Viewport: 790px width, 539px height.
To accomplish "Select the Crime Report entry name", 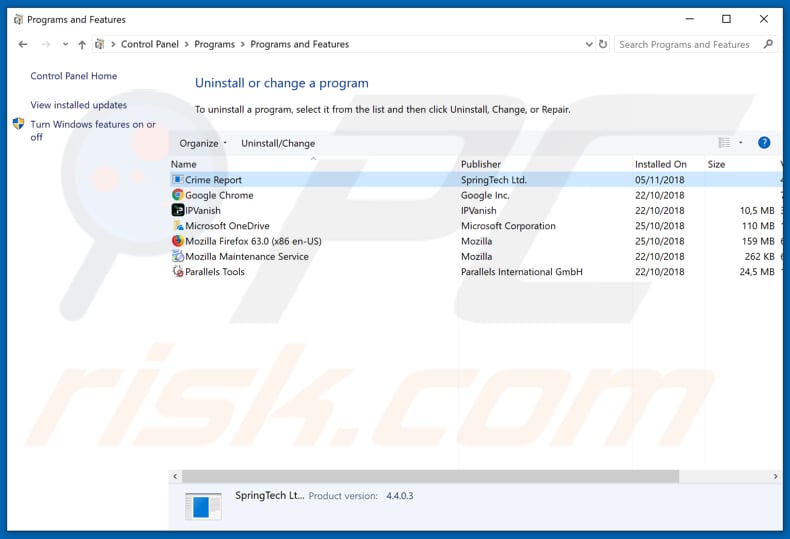I will pos(213,180).
